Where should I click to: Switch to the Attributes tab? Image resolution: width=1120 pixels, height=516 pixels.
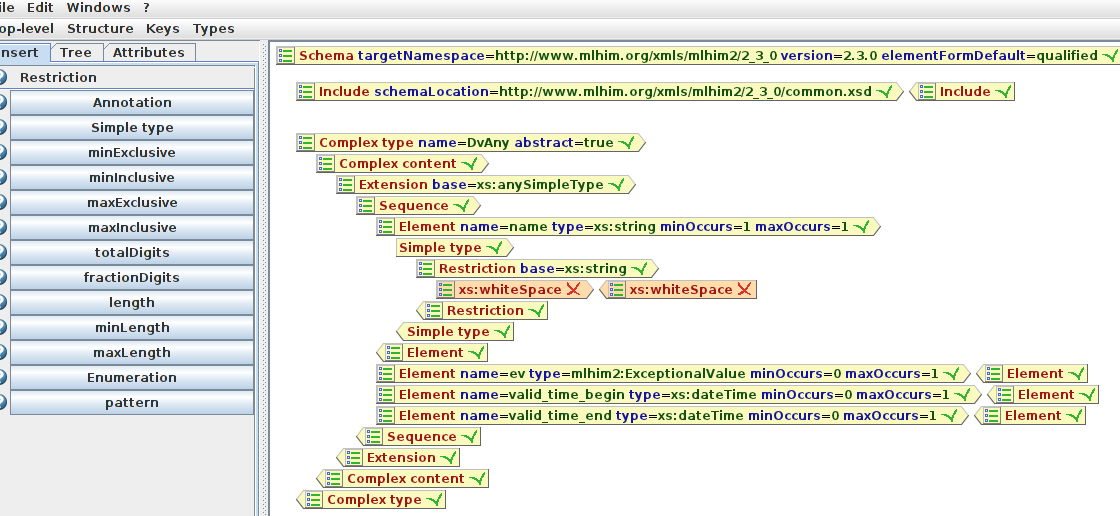[x=148, y=53]
